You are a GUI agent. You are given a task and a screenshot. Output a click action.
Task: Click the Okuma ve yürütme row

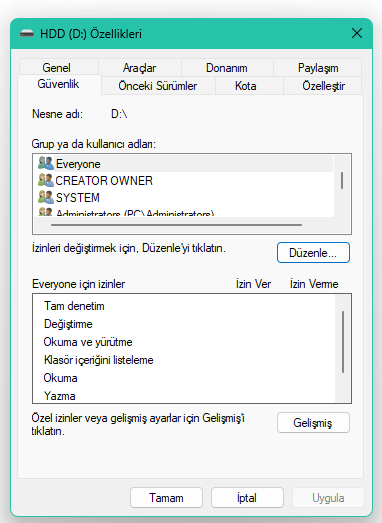[184, 342]
